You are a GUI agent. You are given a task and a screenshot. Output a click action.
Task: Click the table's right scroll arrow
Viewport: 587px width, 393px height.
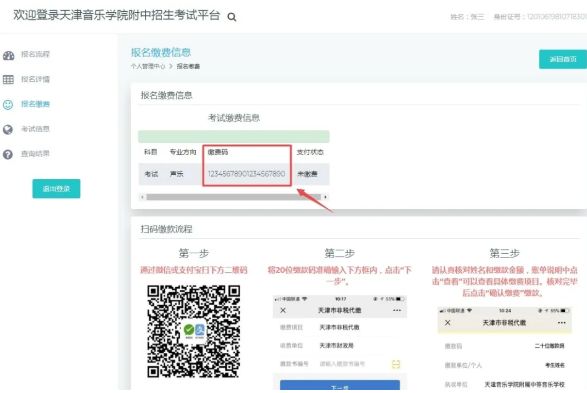click(x=325, y=197)
